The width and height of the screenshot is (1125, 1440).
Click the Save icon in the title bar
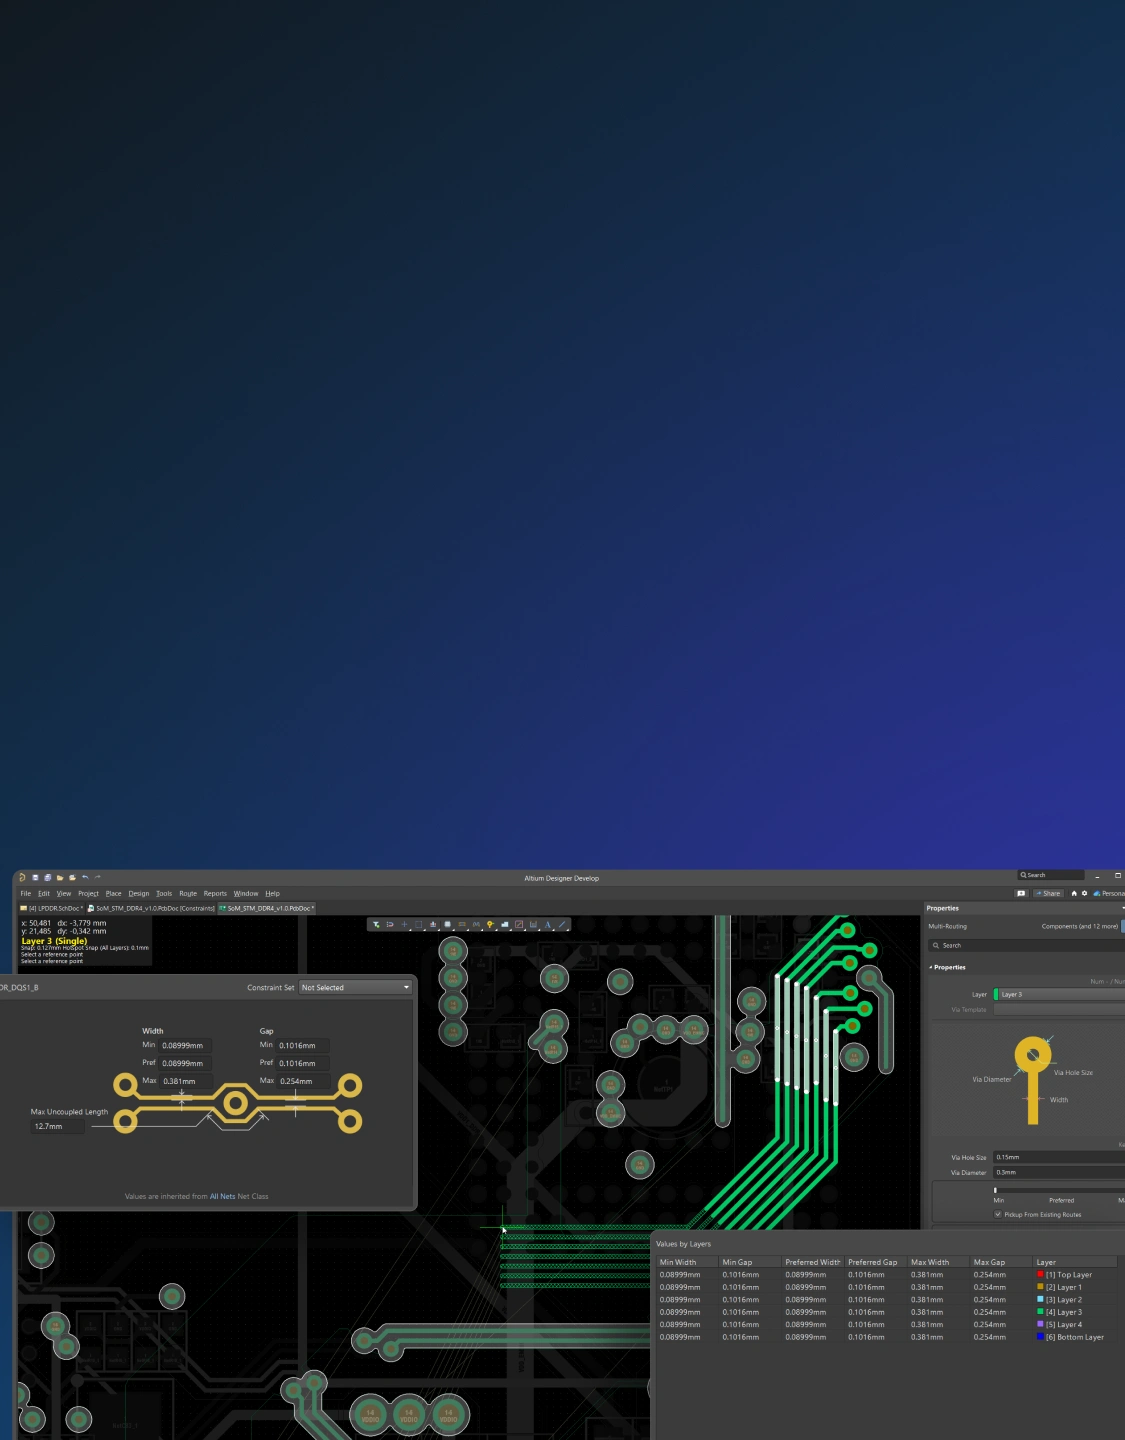pos(35,878)
